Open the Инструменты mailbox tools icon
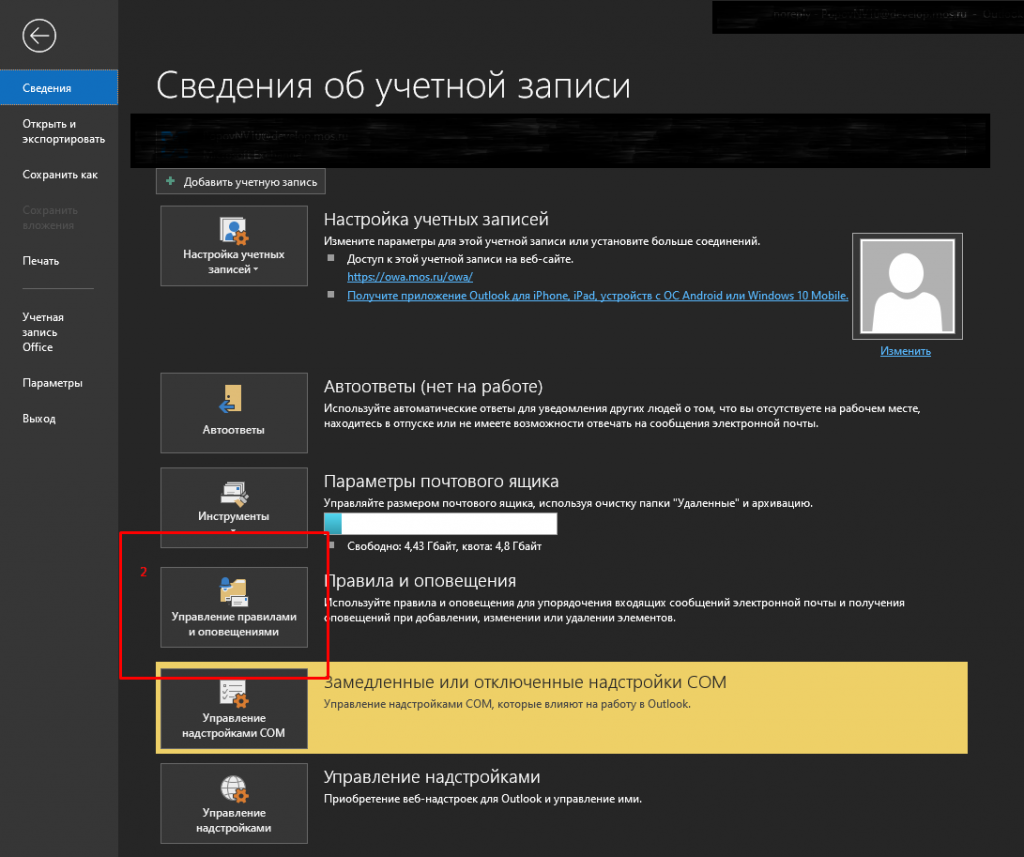The height and width of the screenshot is (857, 1024). [234, 493]
